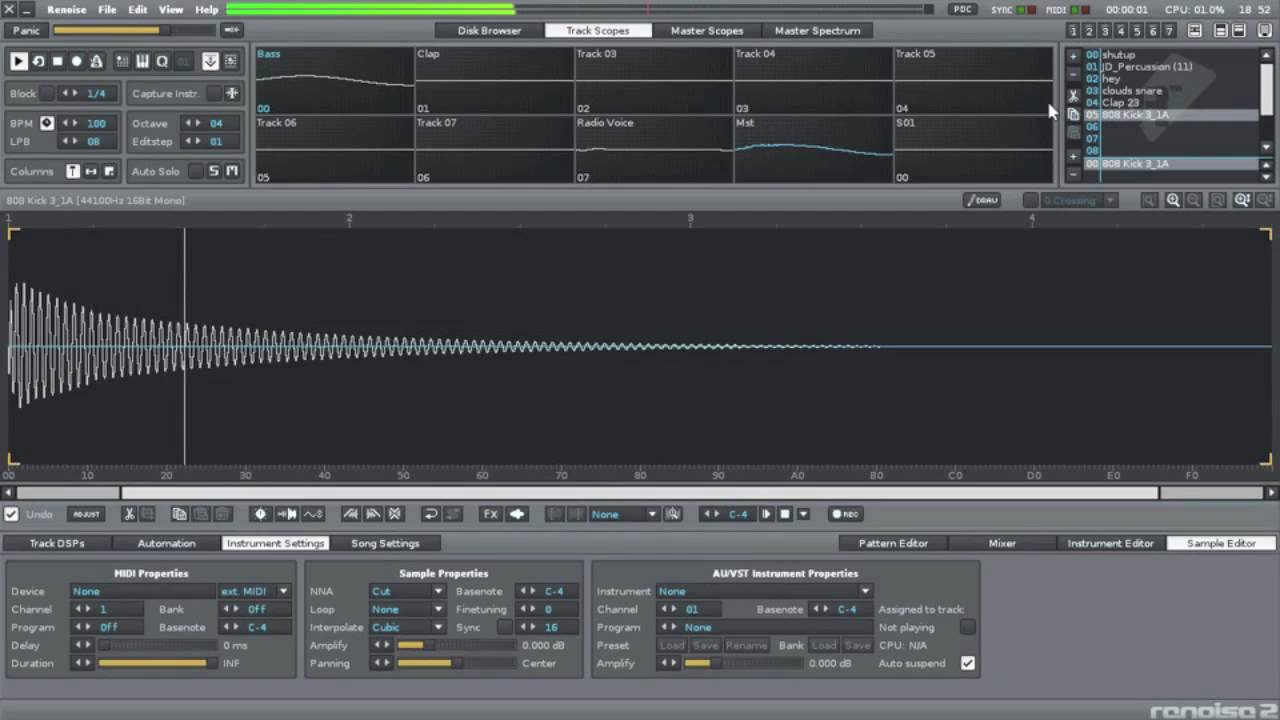
Task: Open dropdown arrow next to sample stop button
Action: (x=803, y=514)
